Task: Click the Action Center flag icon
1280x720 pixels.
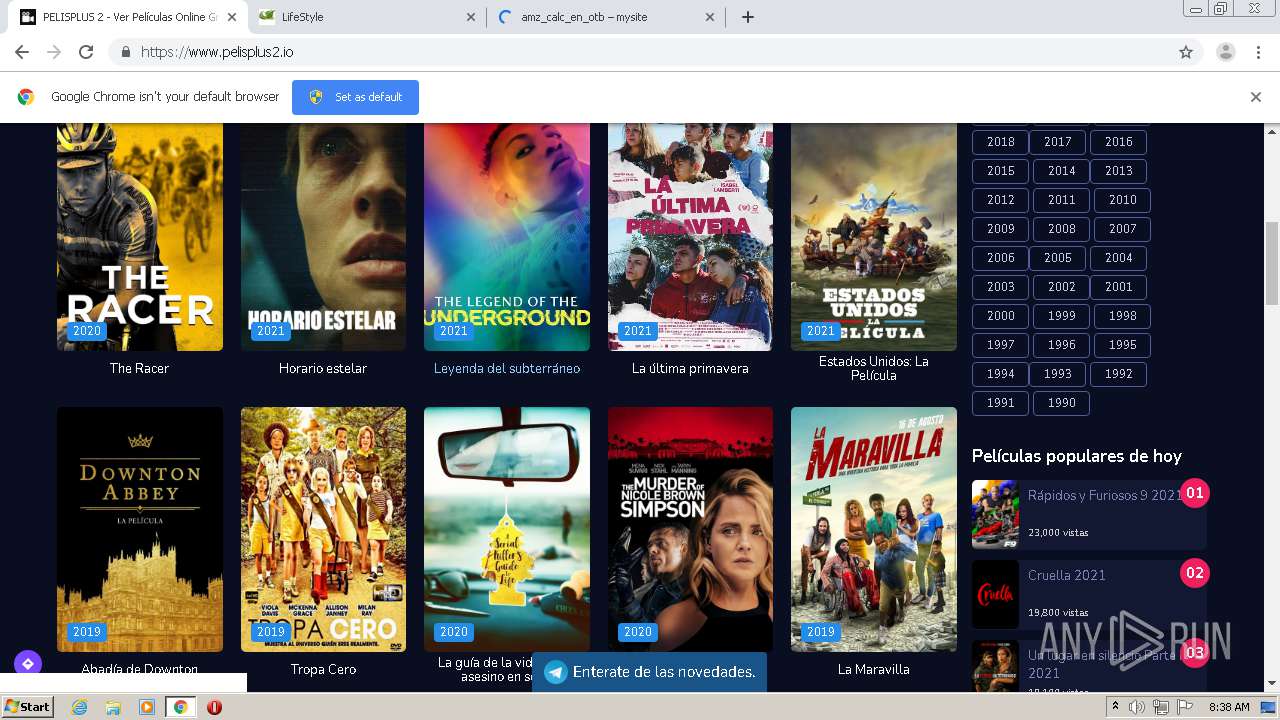Action: (x=1184, y=707)
